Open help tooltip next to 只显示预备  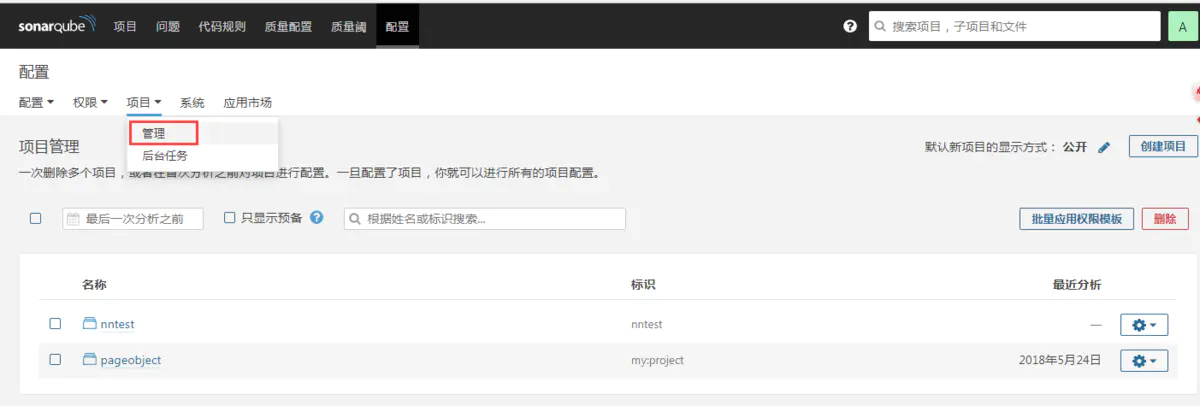point(317,217)
